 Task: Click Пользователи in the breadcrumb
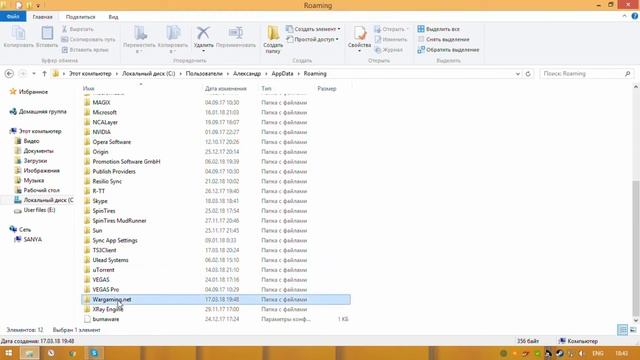pyautogui.click(x=204, y=74)
